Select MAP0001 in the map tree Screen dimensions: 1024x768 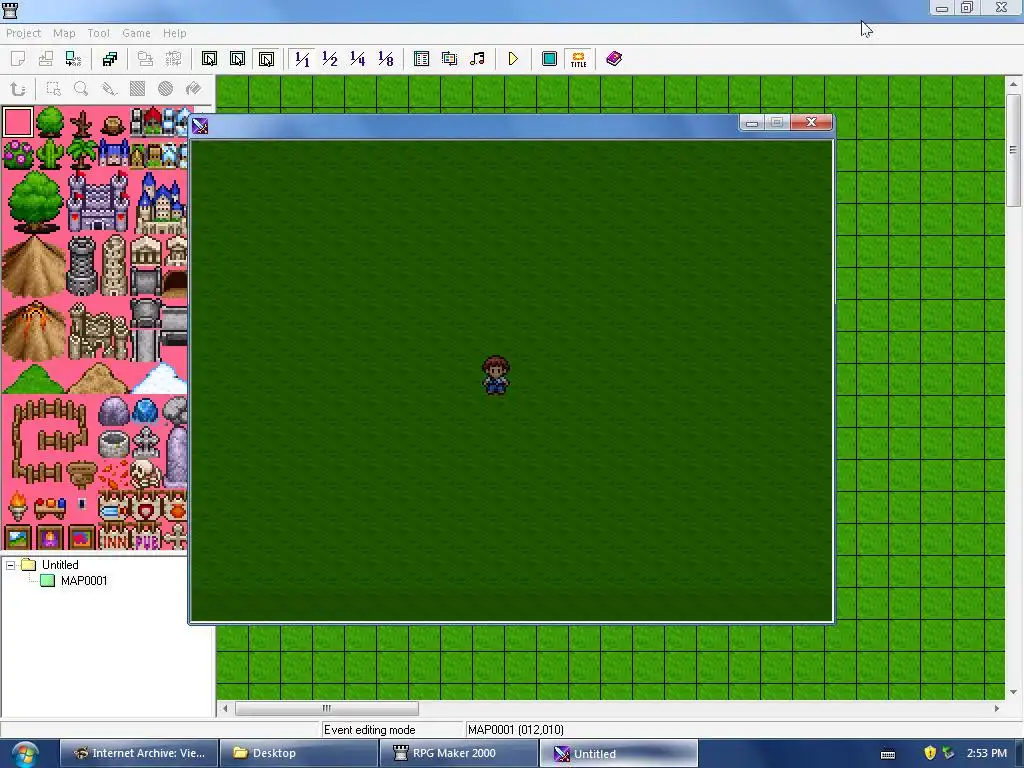(x=84, y=581)
